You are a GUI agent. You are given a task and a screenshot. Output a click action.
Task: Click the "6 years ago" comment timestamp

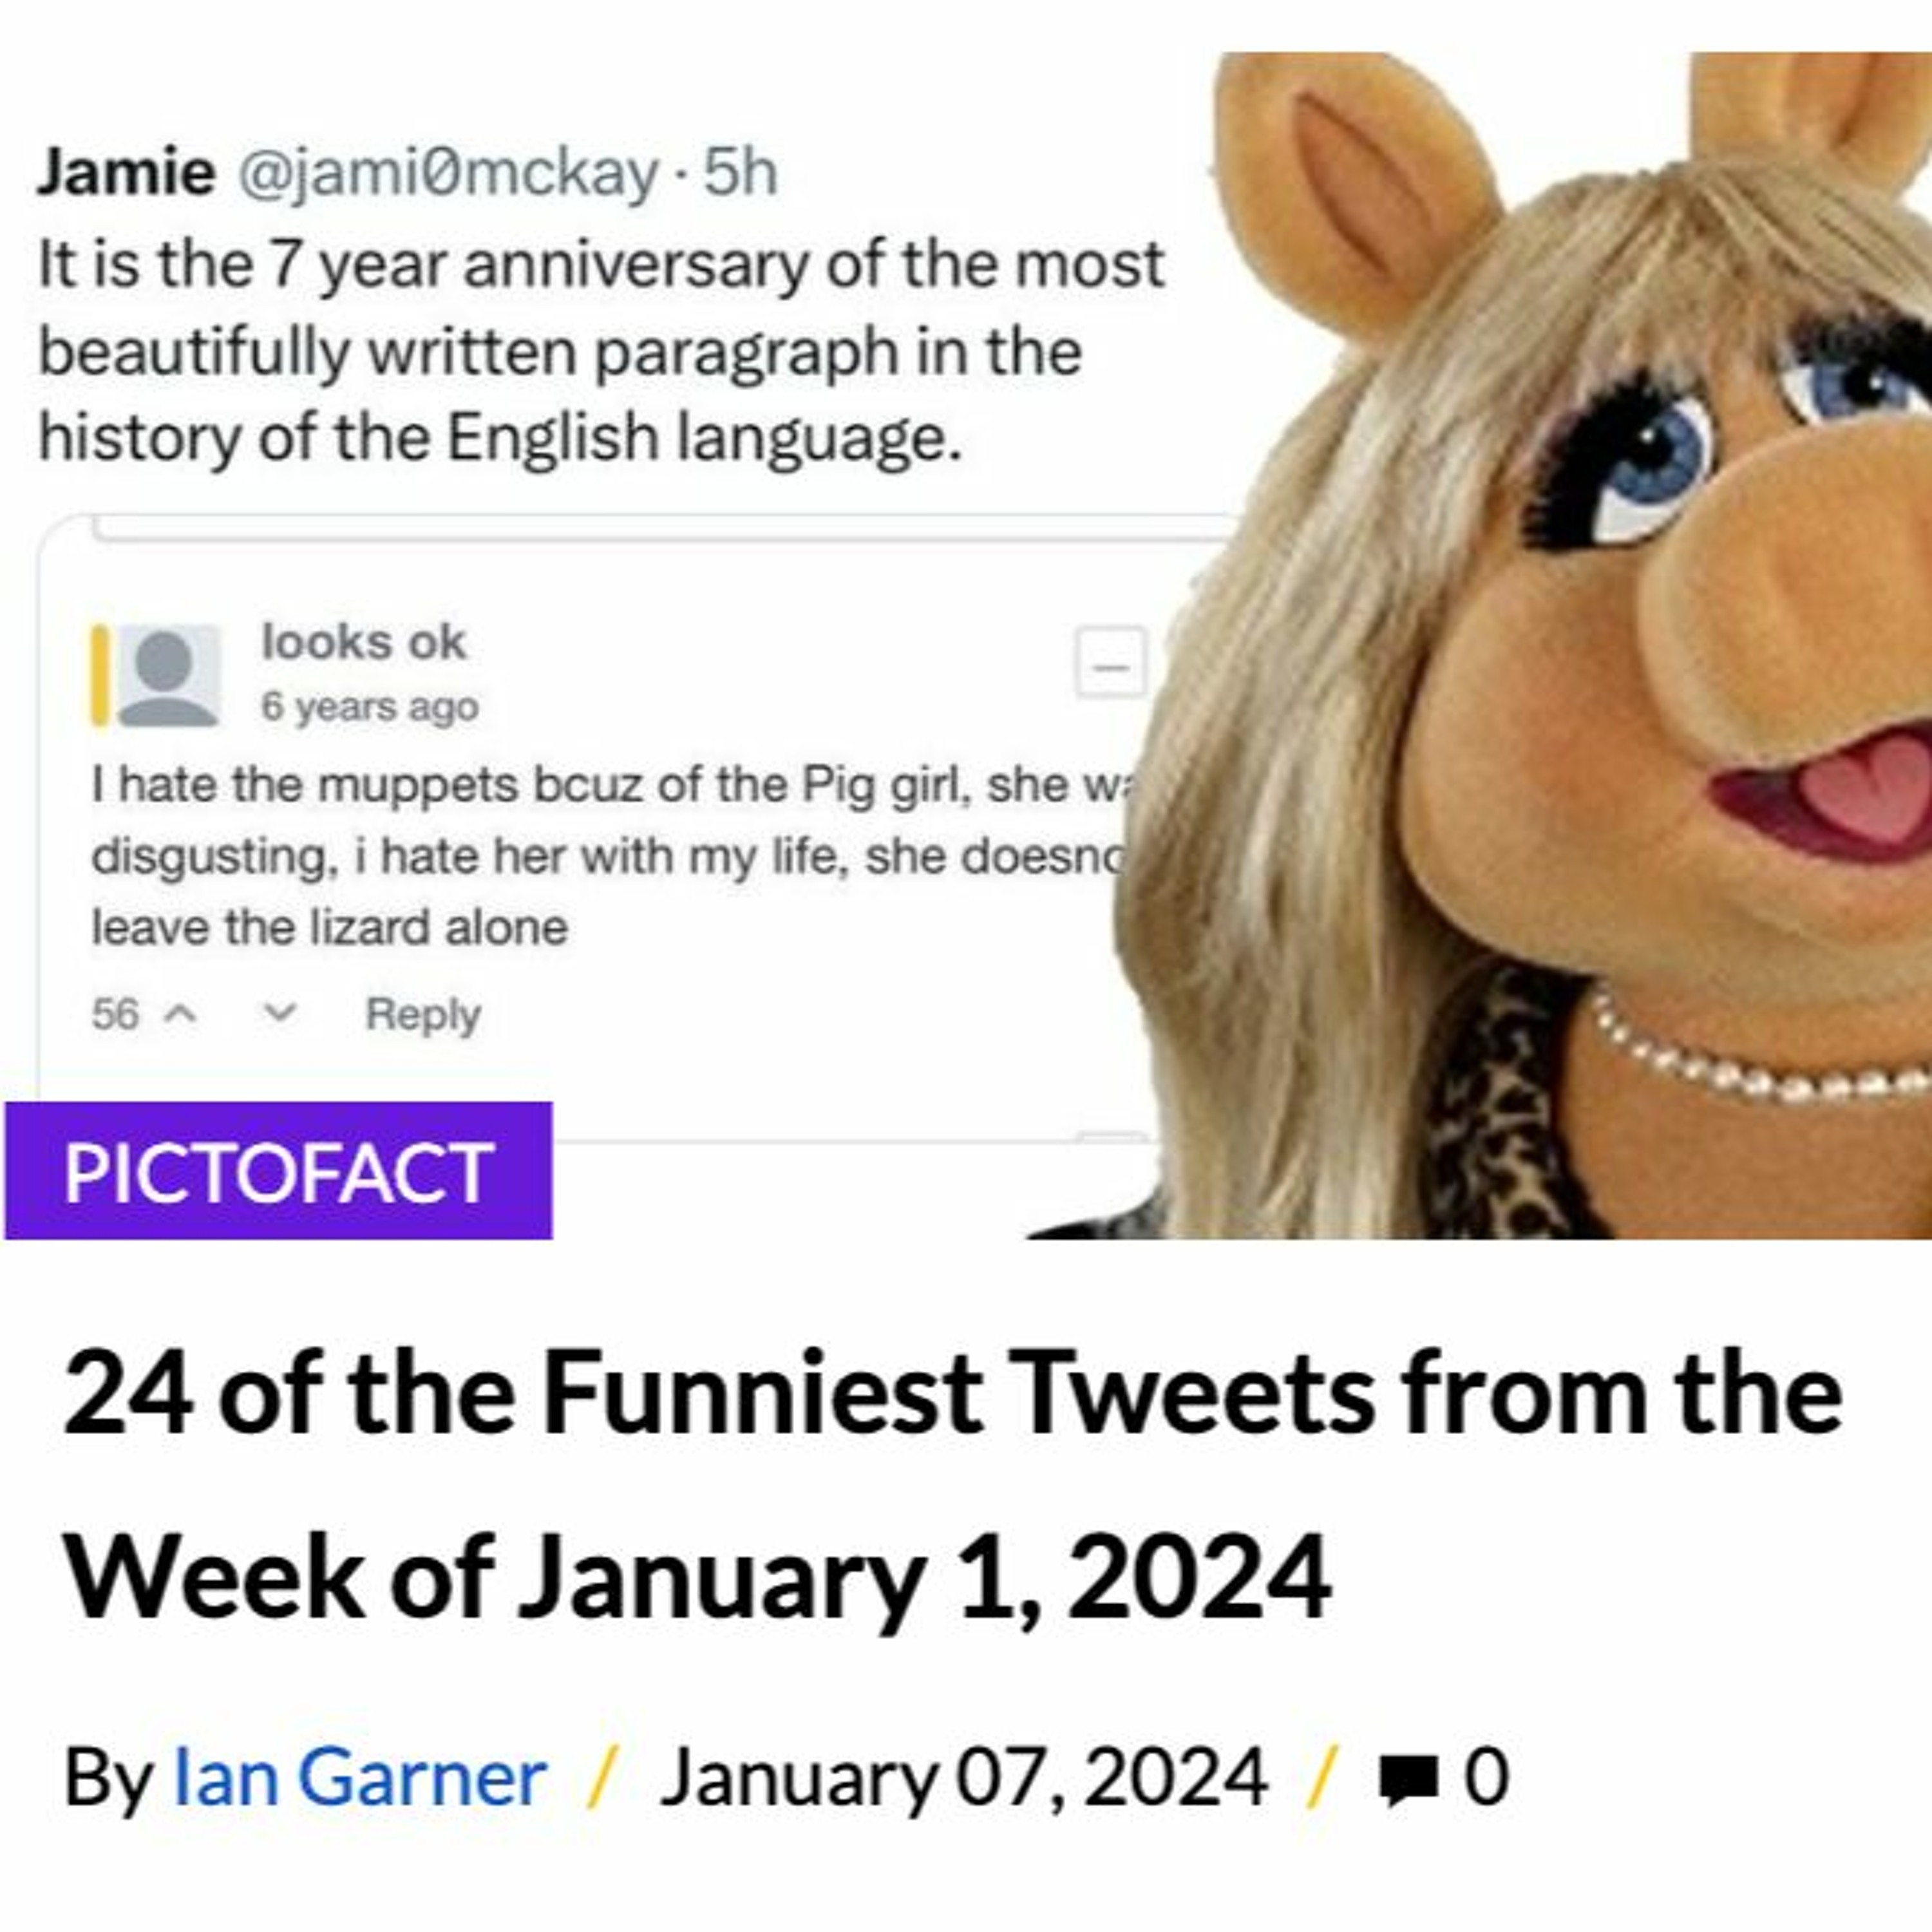tap(370, 707)
